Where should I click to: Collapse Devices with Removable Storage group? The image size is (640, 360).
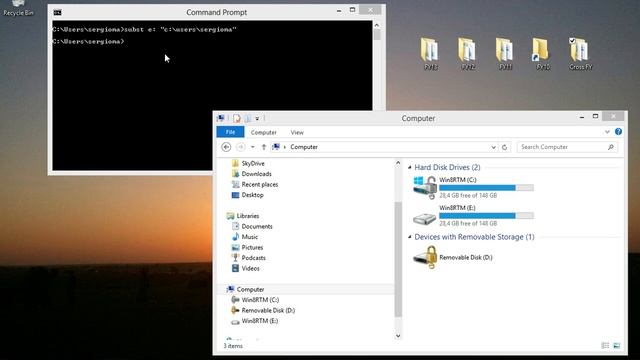pos(409,237)
